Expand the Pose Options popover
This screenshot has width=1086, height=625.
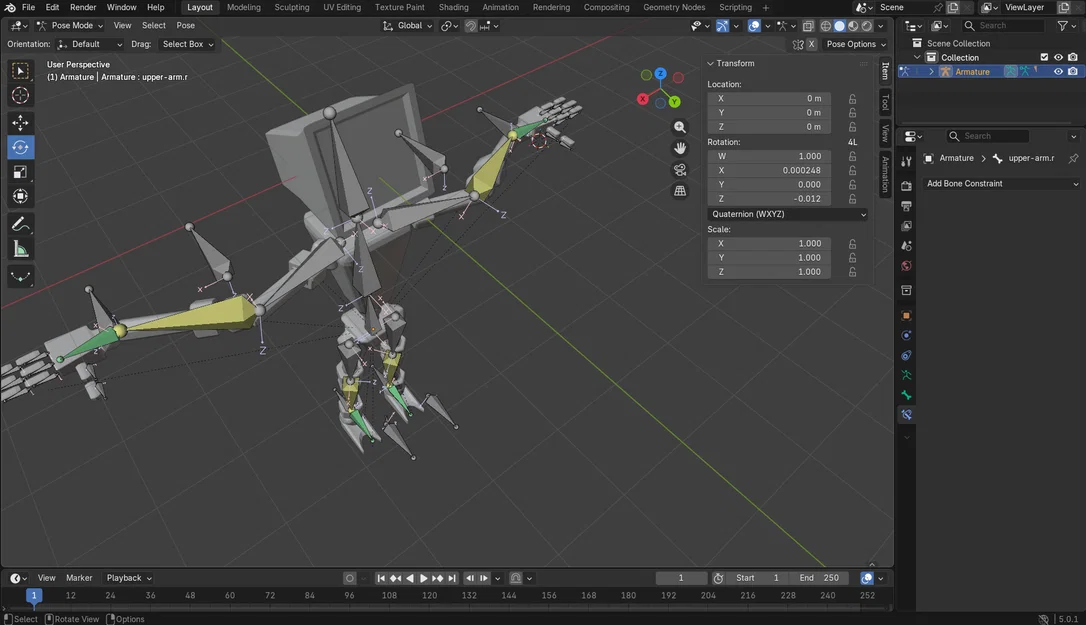click(856, 44)
